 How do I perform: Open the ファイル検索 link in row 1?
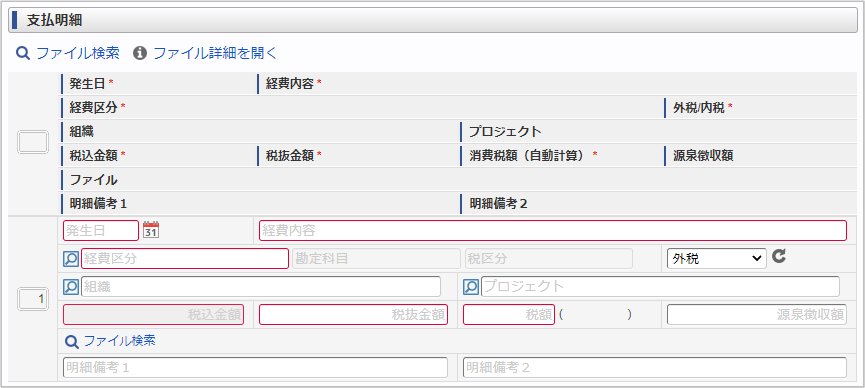pos(119,341)
